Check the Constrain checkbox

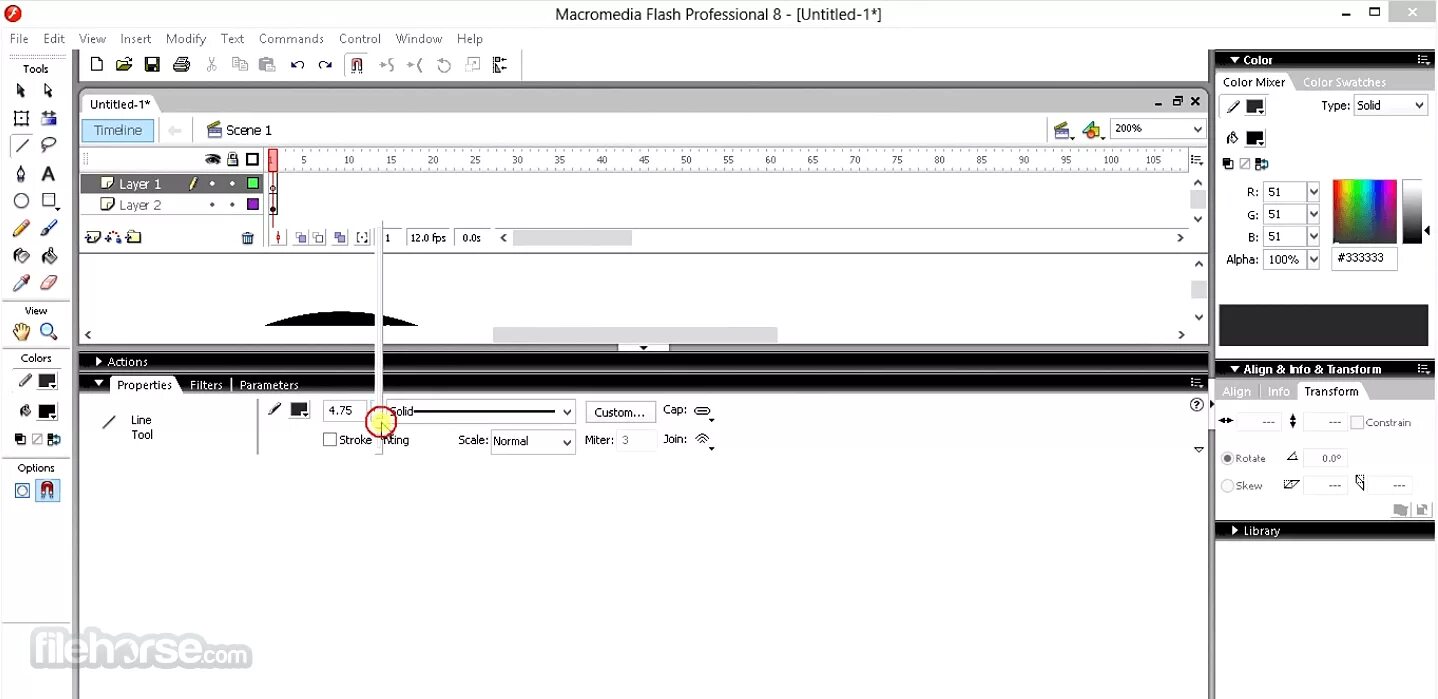tap(1357, 423)
